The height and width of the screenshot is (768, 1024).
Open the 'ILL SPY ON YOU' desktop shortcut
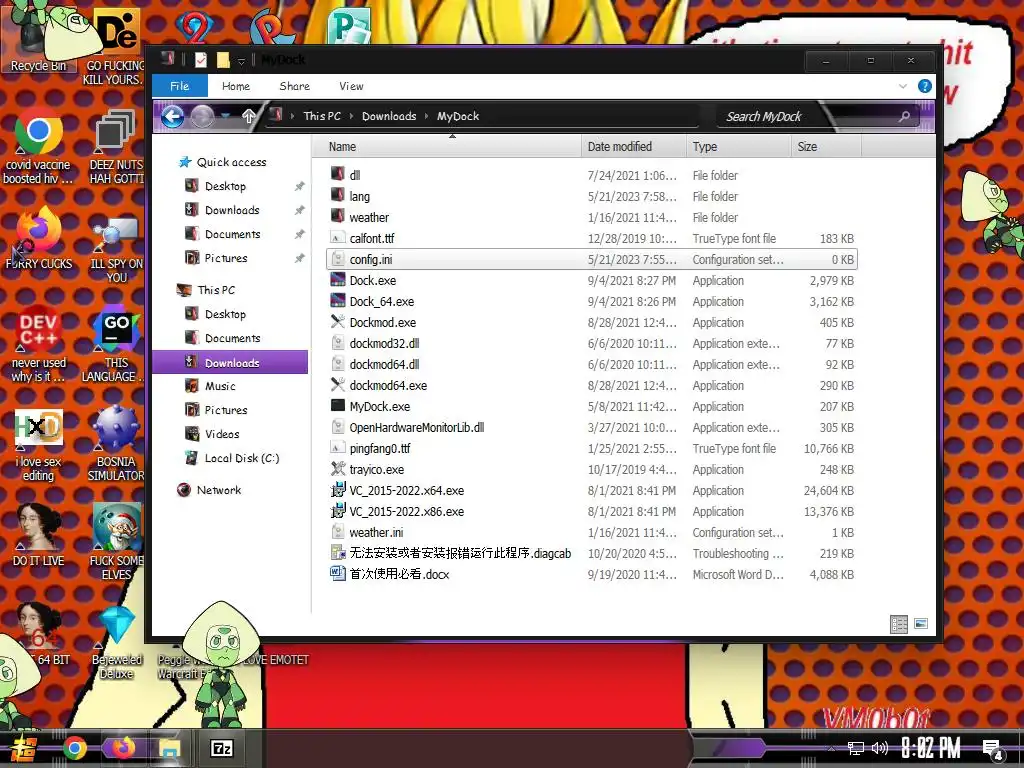tap(116, 251)
